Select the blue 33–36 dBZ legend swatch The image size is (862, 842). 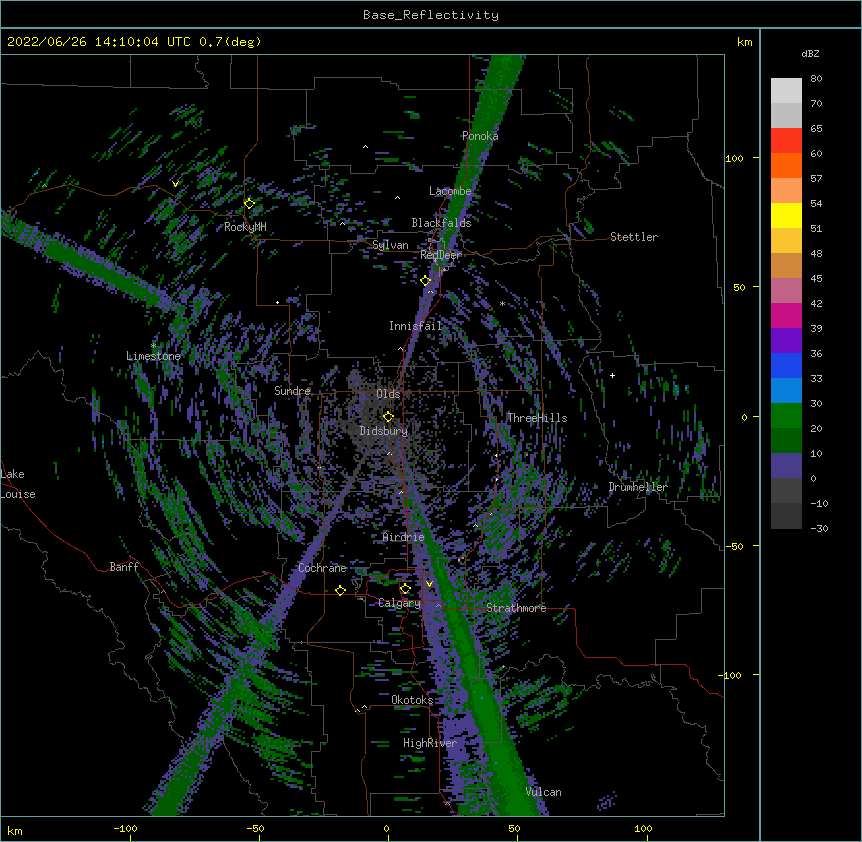(786, 365)
